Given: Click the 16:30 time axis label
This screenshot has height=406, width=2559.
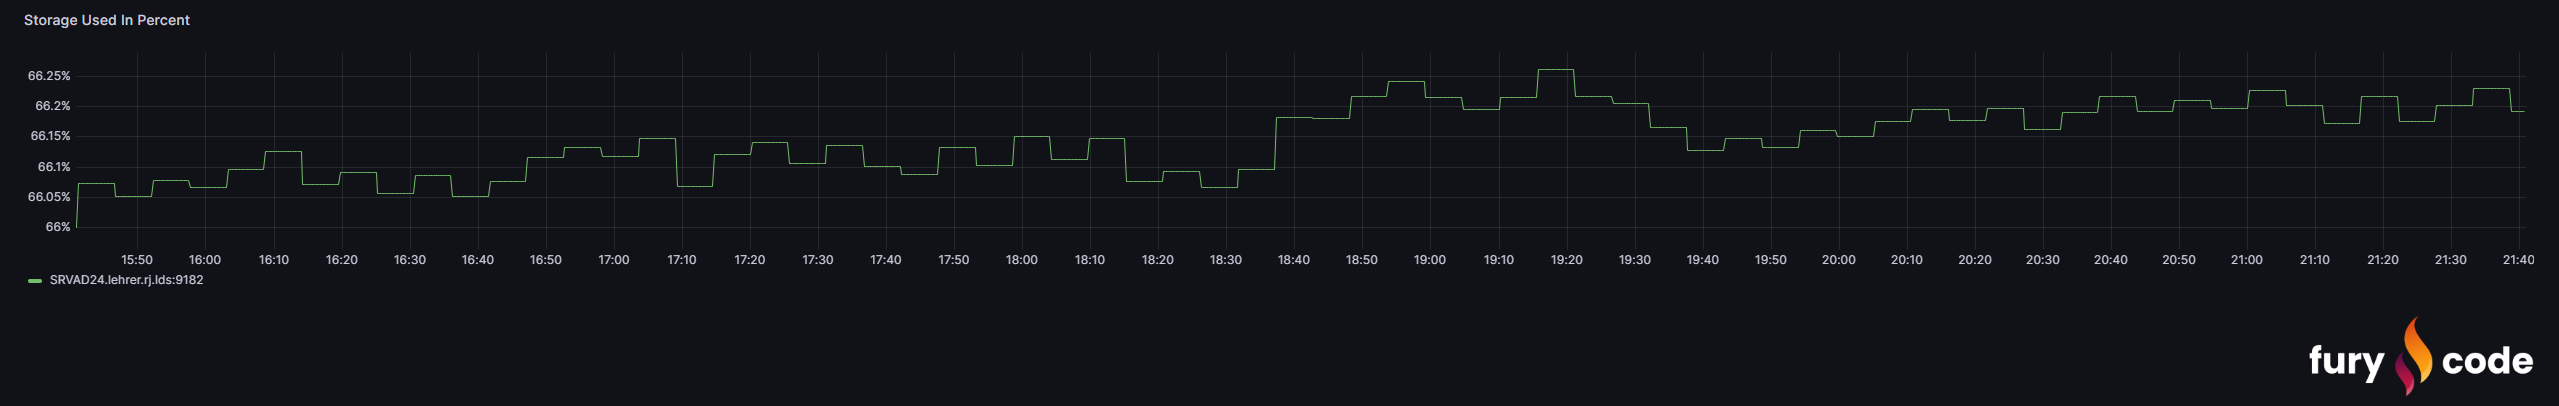Looking at the screenshot, I should (410, 260).
